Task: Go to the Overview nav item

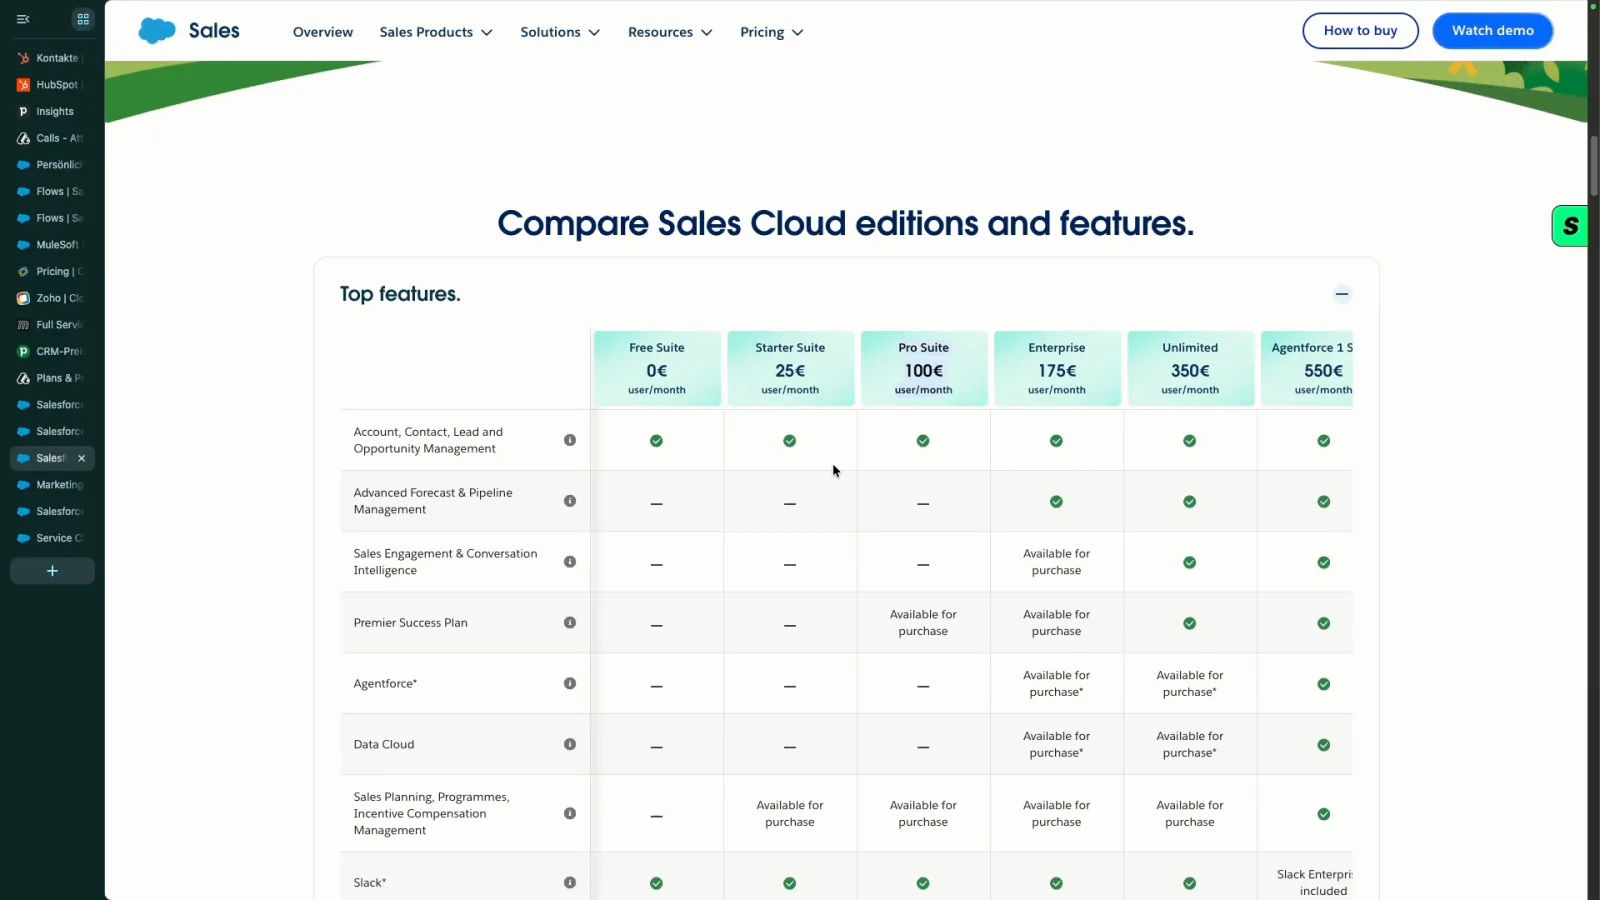Action: [323, 32]
